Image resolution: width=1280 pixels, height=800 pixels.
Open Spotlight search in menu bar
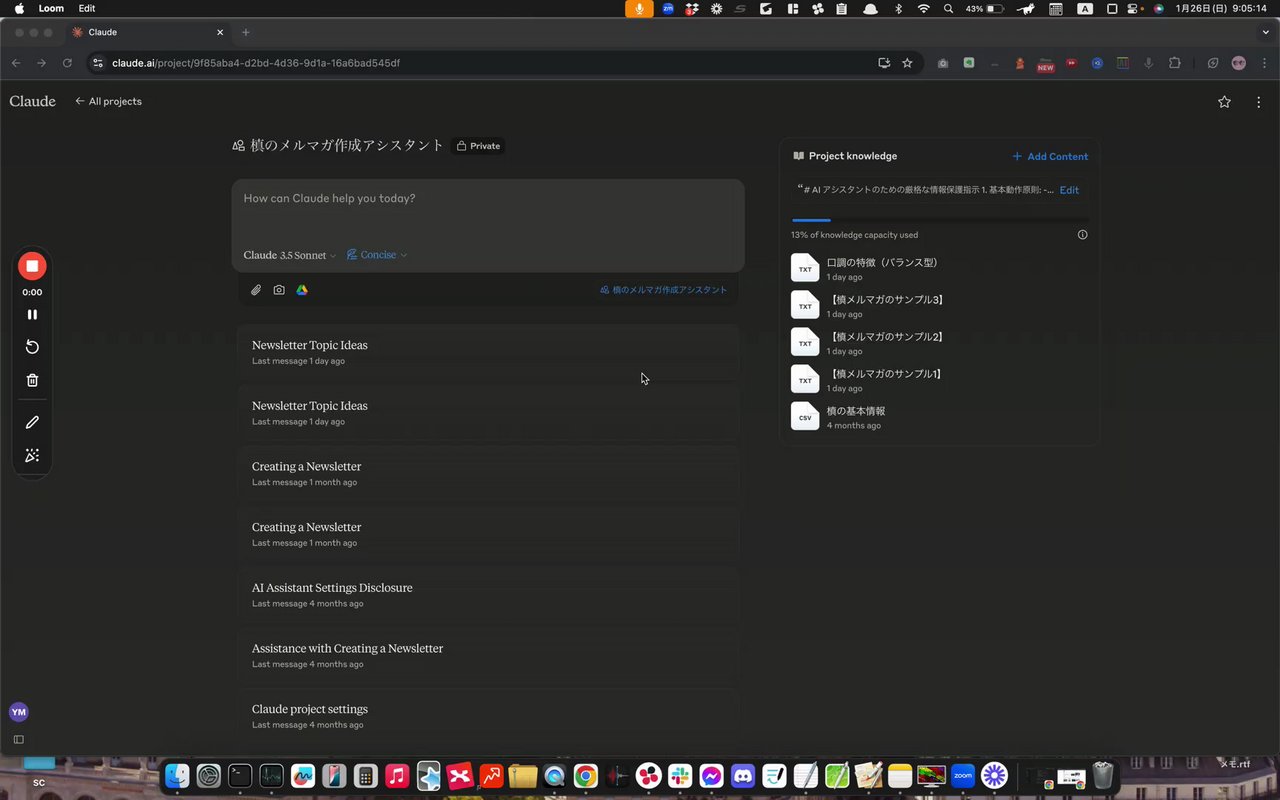948,8
